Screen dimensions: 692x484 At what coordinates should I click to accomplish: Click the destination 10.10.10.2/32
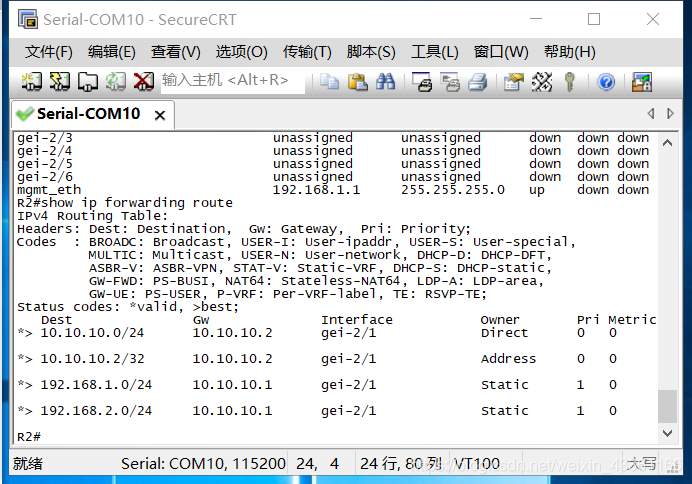(x=92, y=359)
